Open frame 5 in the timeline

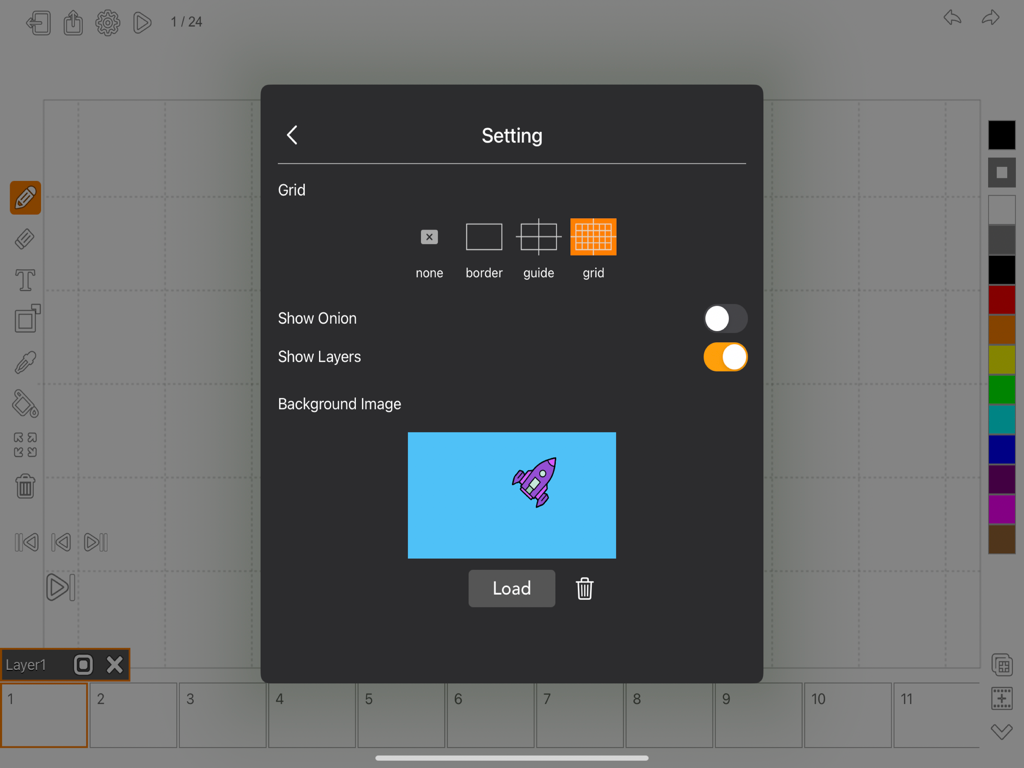pyautogui.click(x=400, y=715)
